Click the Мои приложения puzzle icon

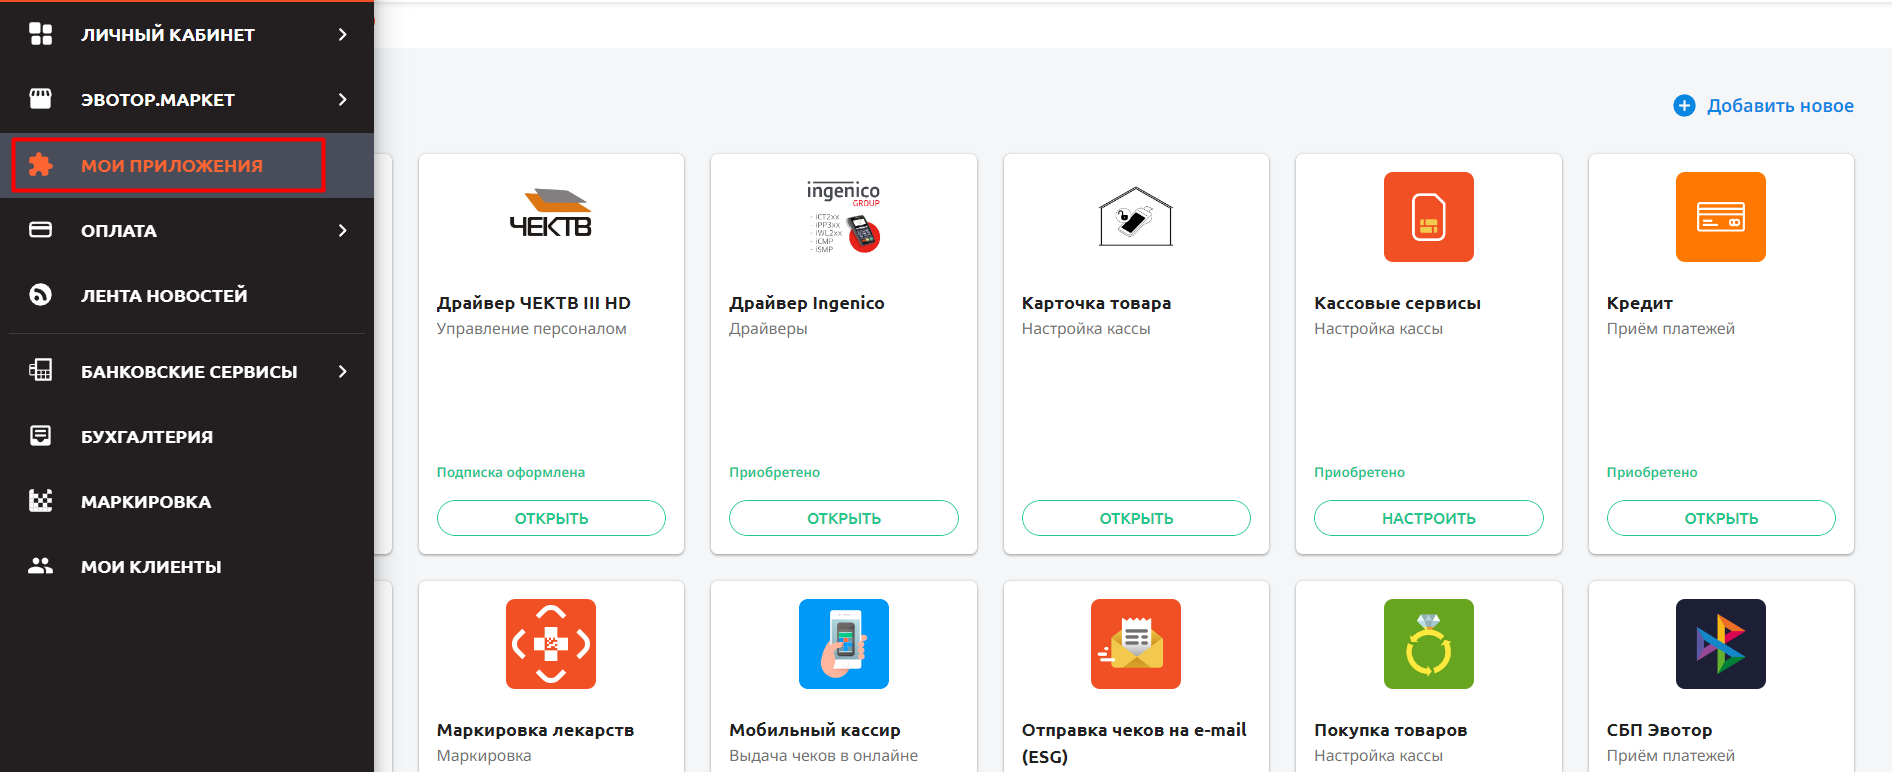click(40, 165)
